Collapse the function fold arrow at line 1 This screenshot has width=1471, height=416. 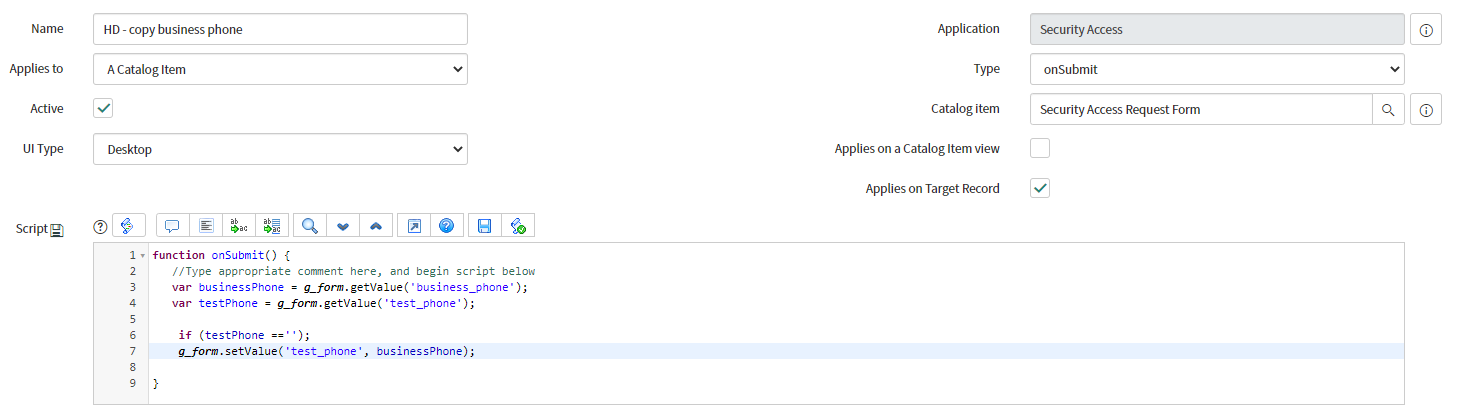(143, 256)
